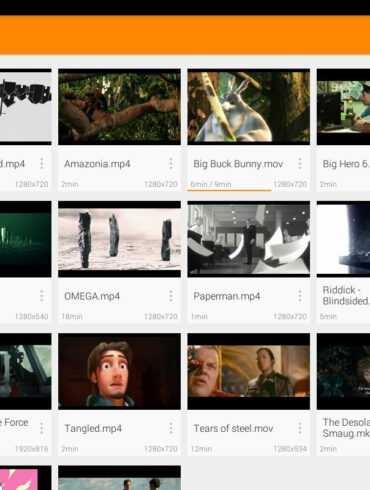370x490 pixels.
Task: Click the Paperman.mp4 file name
Action: click(x=227, y=296)
